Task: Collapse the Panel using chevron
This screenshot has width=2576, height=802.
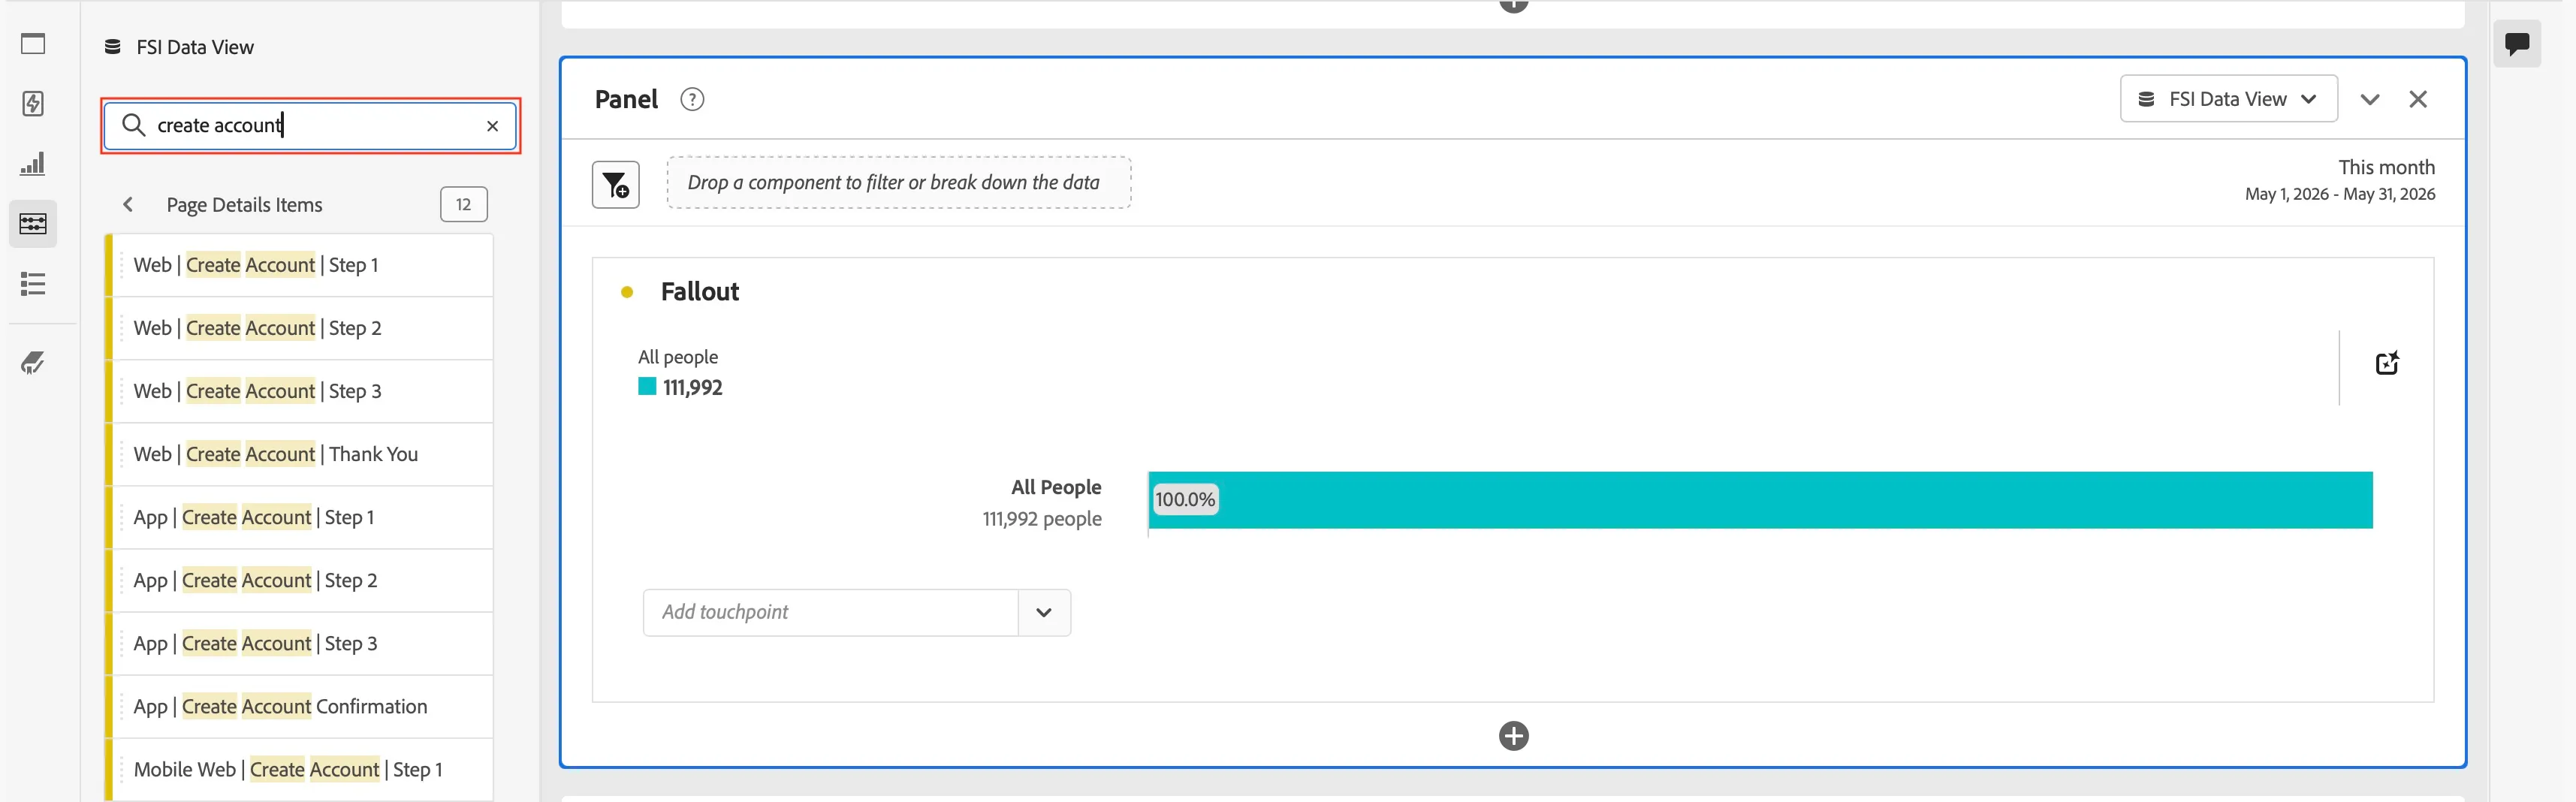Action: coord(2370,100)
